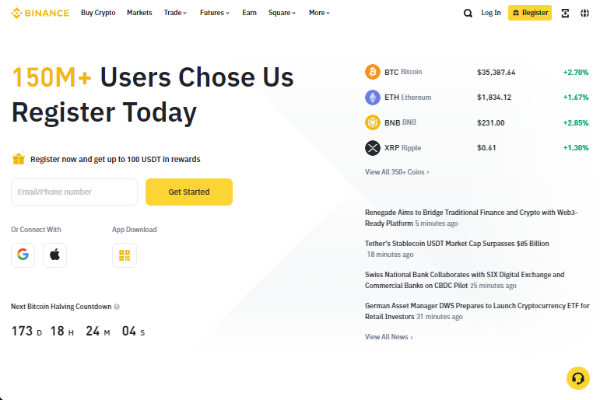Connect with the Apple icon
600x400 pixels.
pyautogui.click(x=55, y=255)
